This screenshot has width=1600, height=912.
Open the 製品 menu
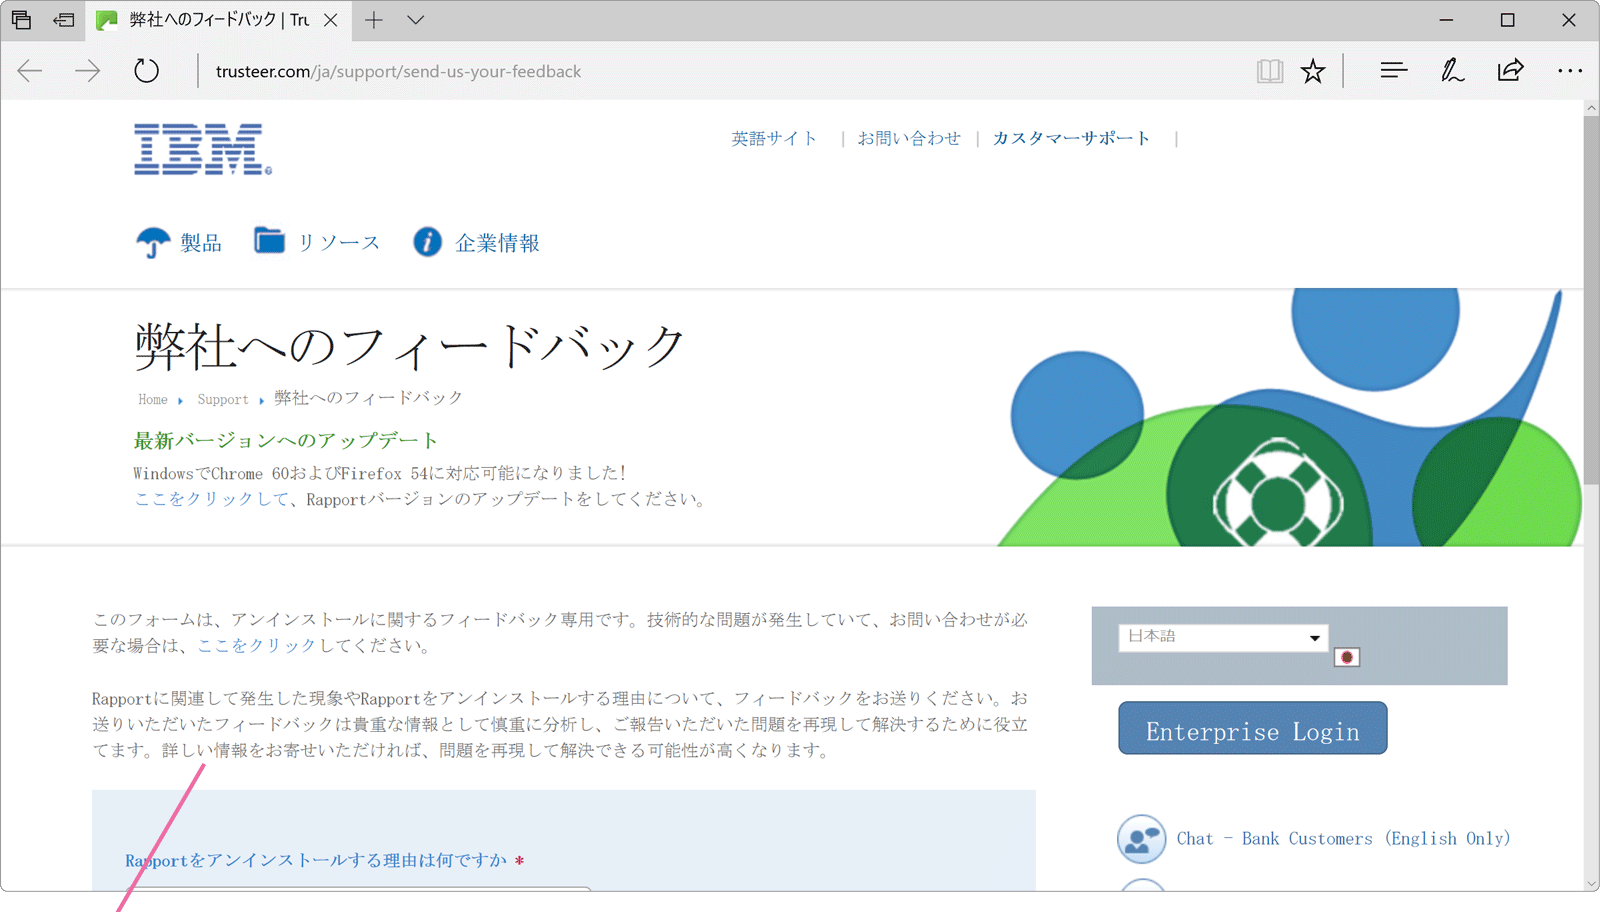201,243
